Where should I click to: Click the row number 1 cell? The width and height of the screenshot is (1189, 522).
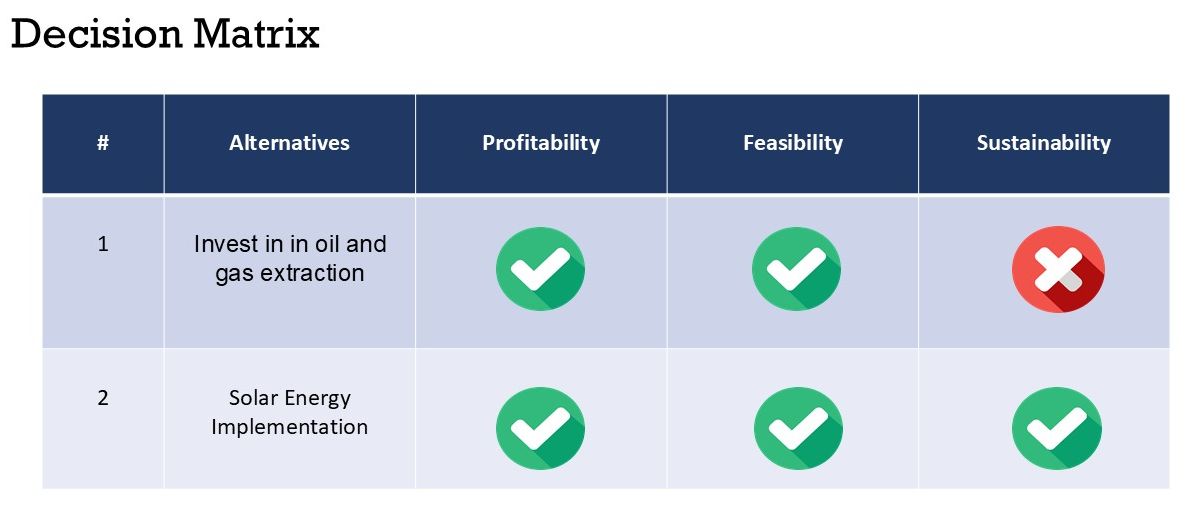pos(103,244)
